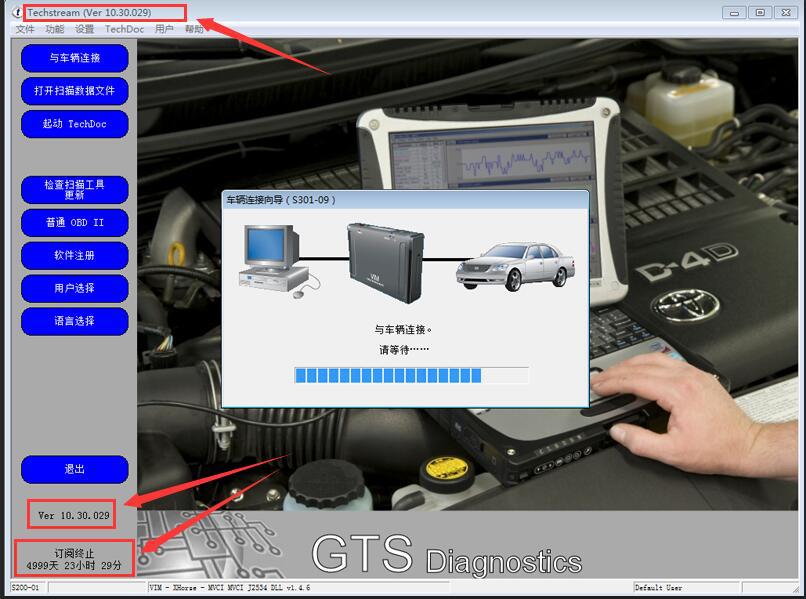Click the Techstream (Ver 10.30.029) title text
This screenshot has height=599, width=806.
pyautogui.click(x=89, y=12)
